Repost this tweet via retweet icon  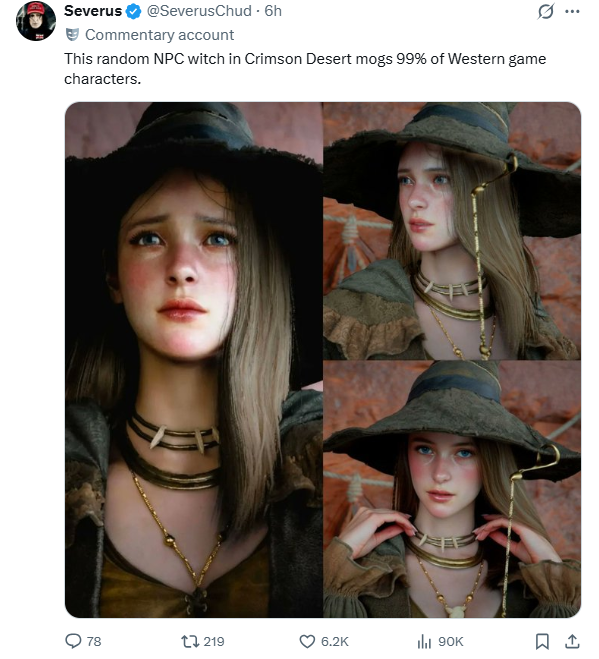click(190, 641)
